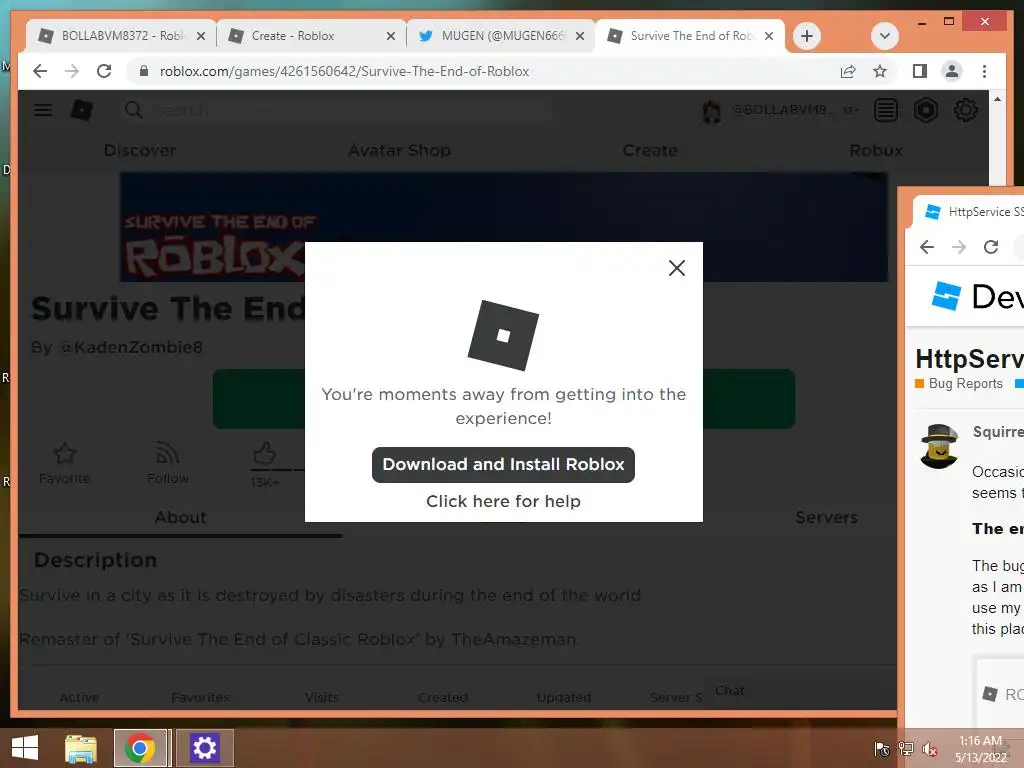Open the settings gear taskbar app
This screenshot has width=1024, height=768.
click(204, 748)
